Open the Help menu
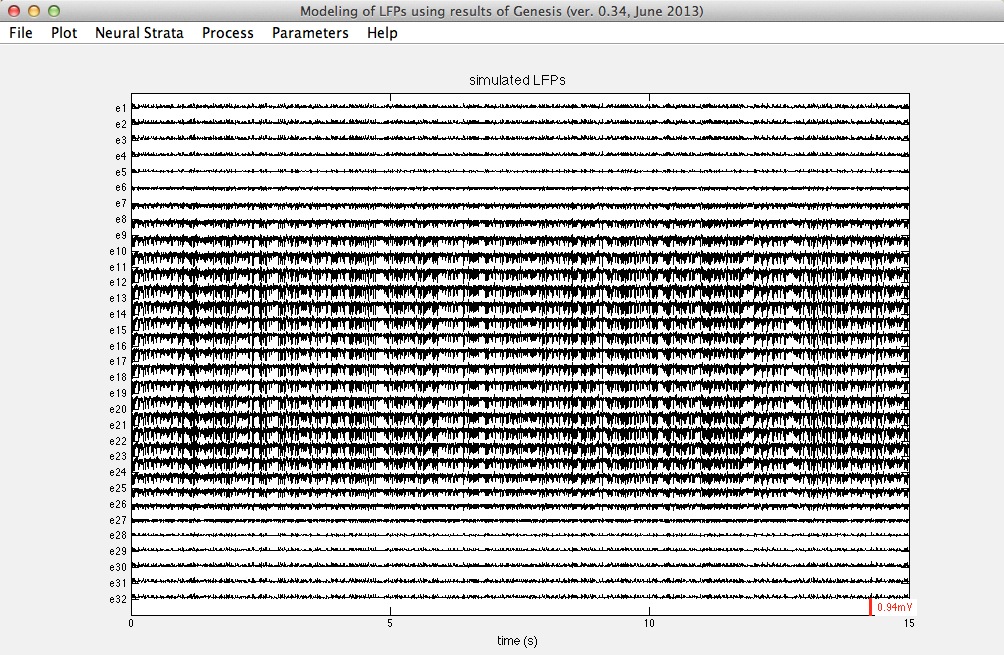 tap(382, 33)
